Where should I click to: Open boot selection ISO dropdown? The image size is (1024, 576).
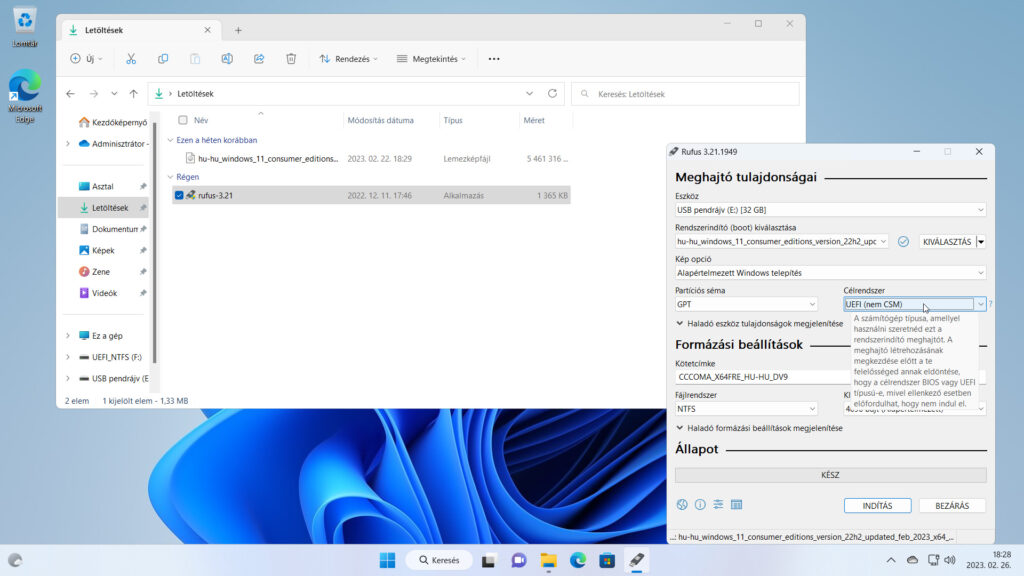pos(781,242)
